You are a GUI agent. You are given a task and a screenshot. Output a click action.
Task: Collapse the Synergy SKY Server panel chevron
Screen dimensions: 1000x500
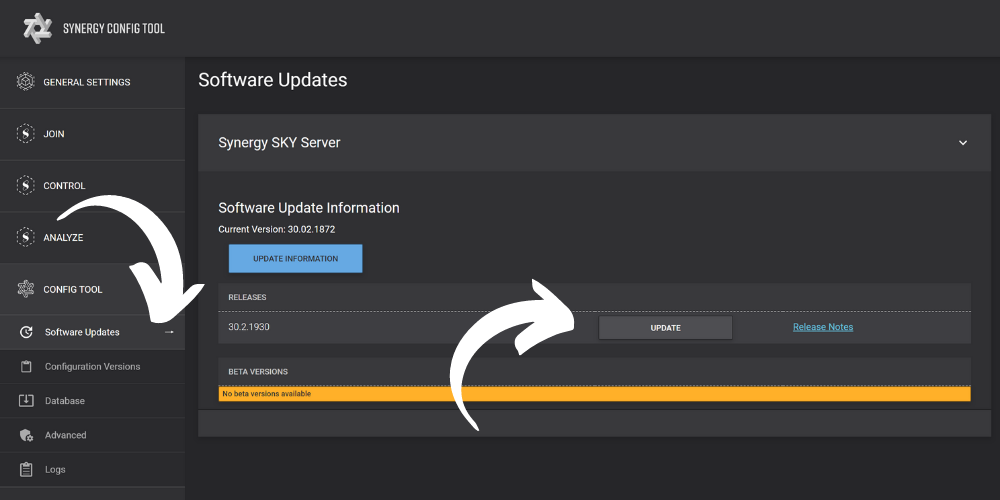pos(963,143)
